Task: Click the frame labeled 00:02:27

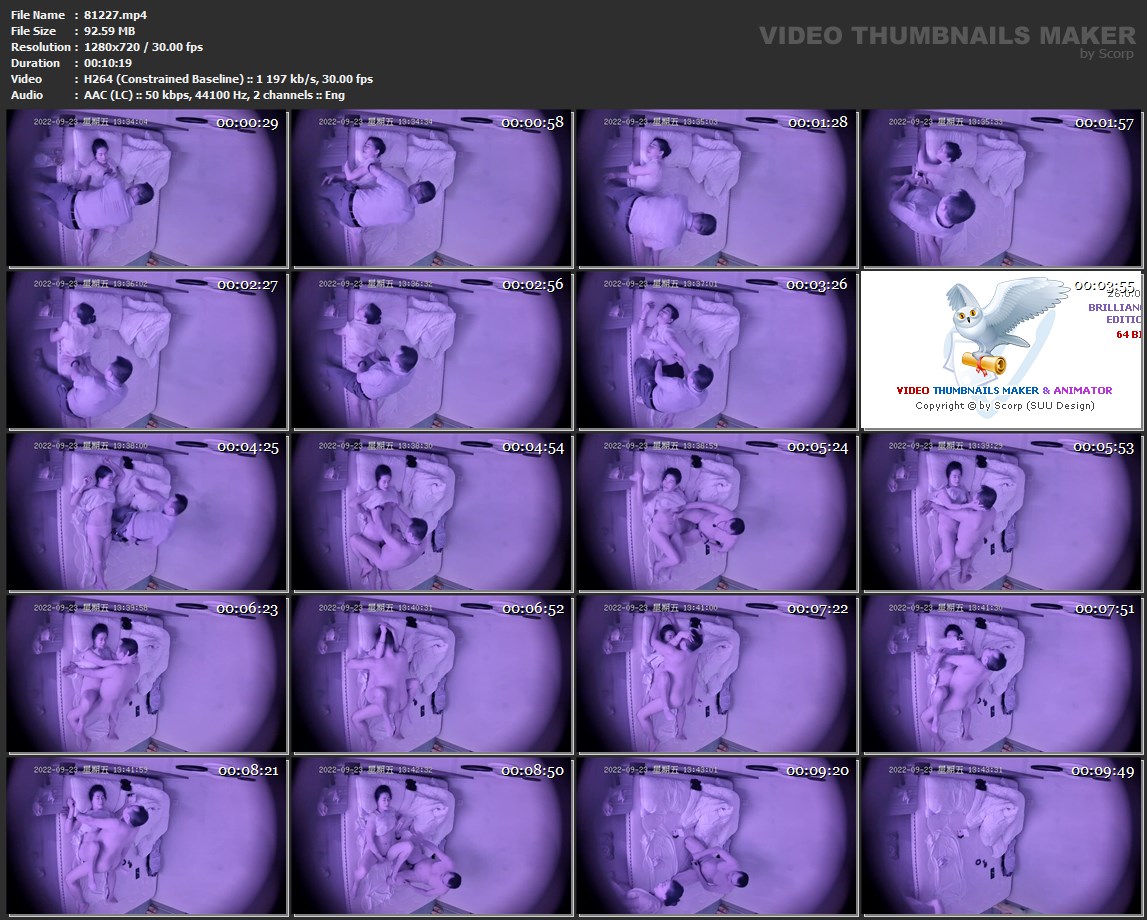Action: 146,350
